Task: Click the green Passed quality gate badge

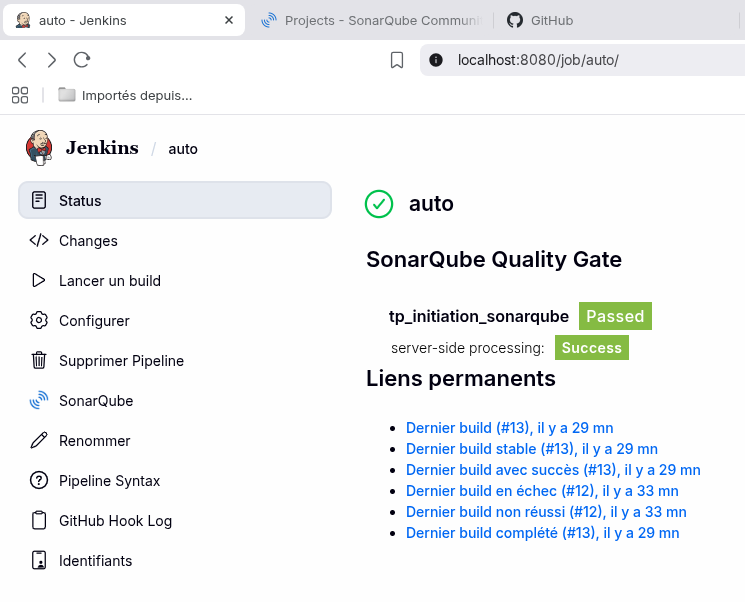Action: point(615,316)
